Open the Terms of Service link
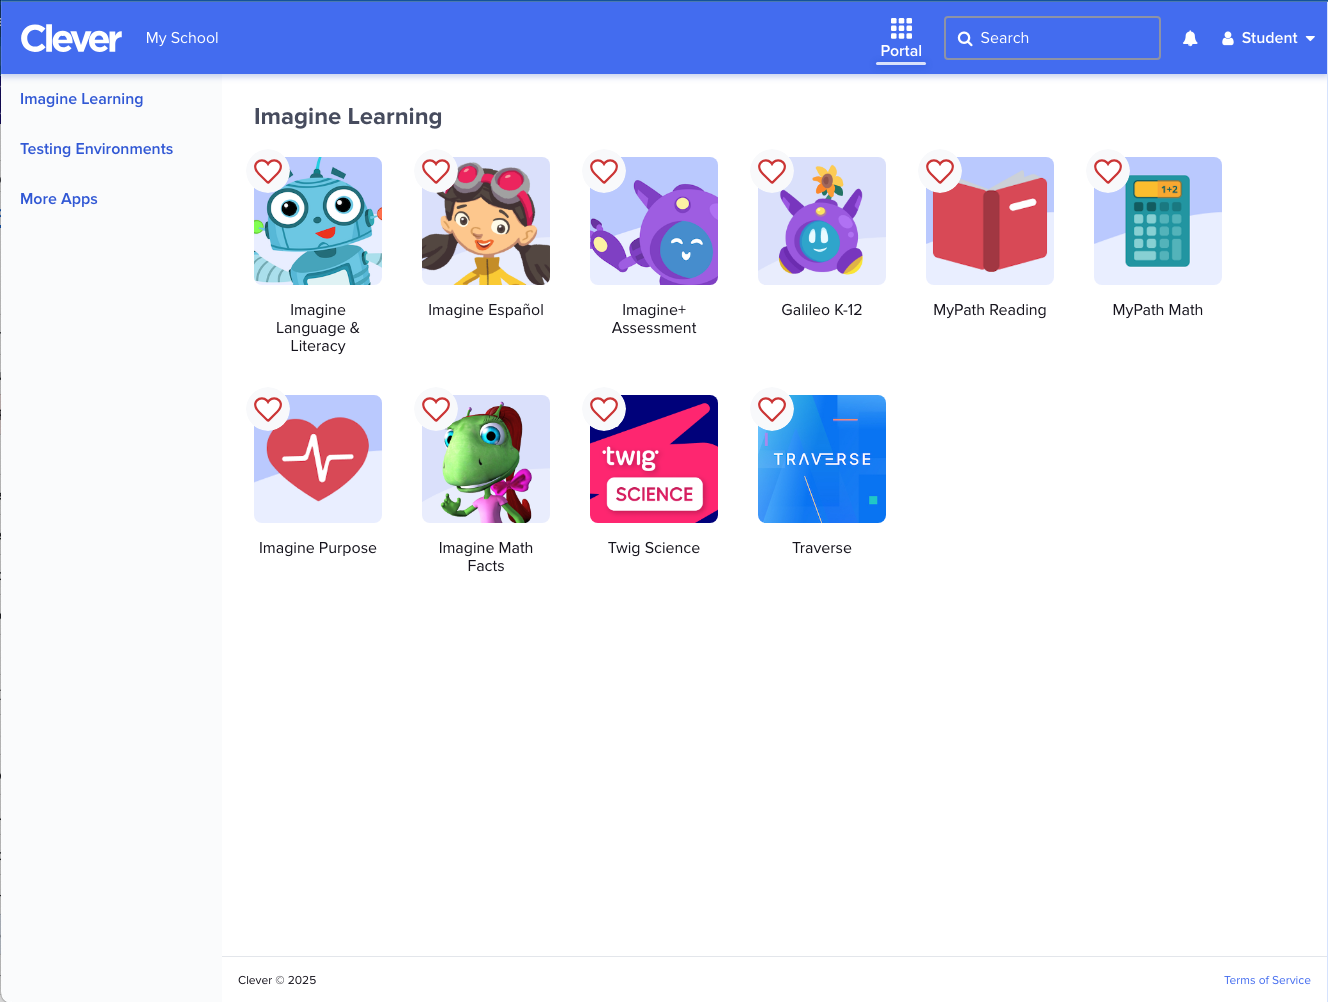Image resolution: width=1328 pixels, height=1002 pixels. tap(1267, 980)
